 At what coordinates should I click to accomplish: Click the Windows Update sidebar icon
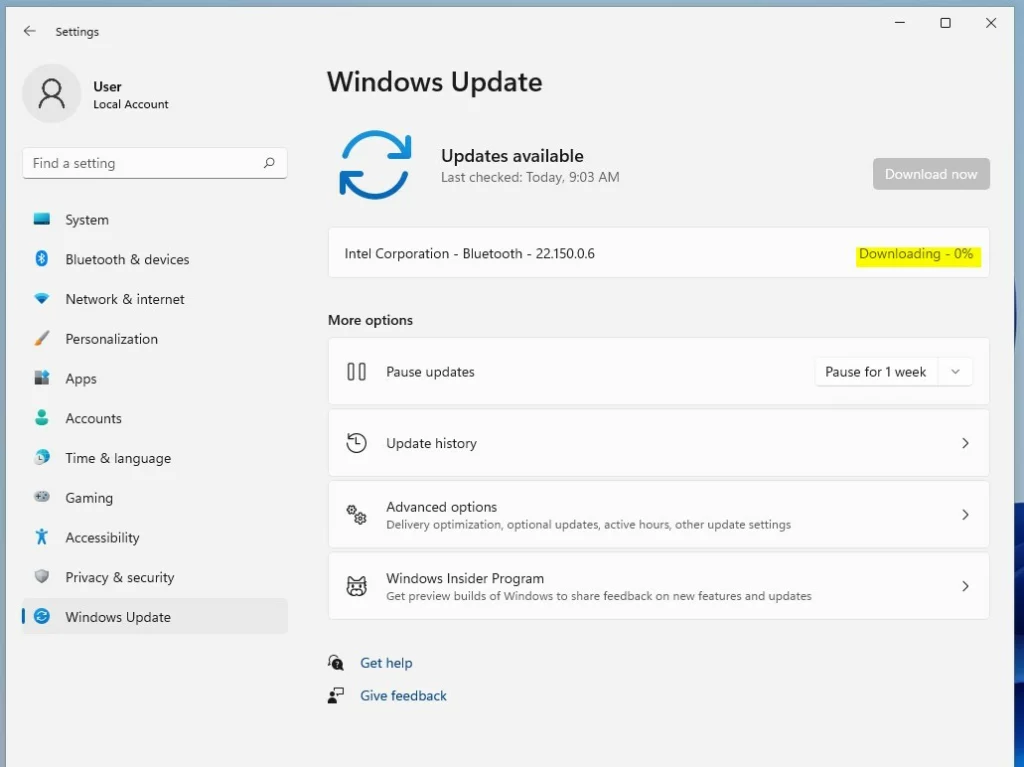tap(42, 616)
